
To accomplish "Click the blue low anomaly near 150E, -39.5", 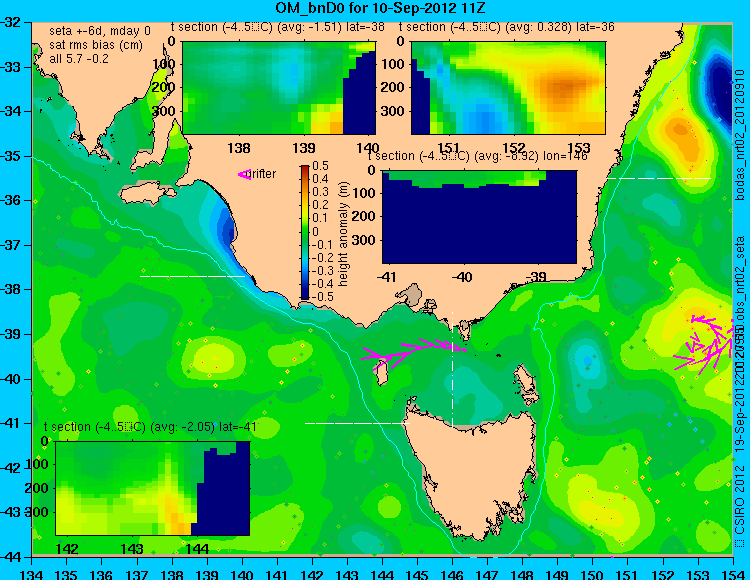I will click(587, 360).
